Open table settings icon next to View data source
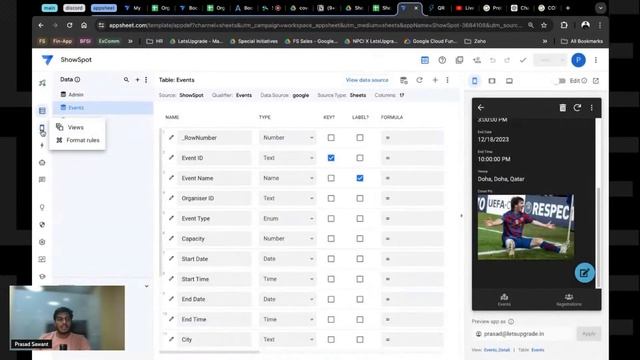 404,80
